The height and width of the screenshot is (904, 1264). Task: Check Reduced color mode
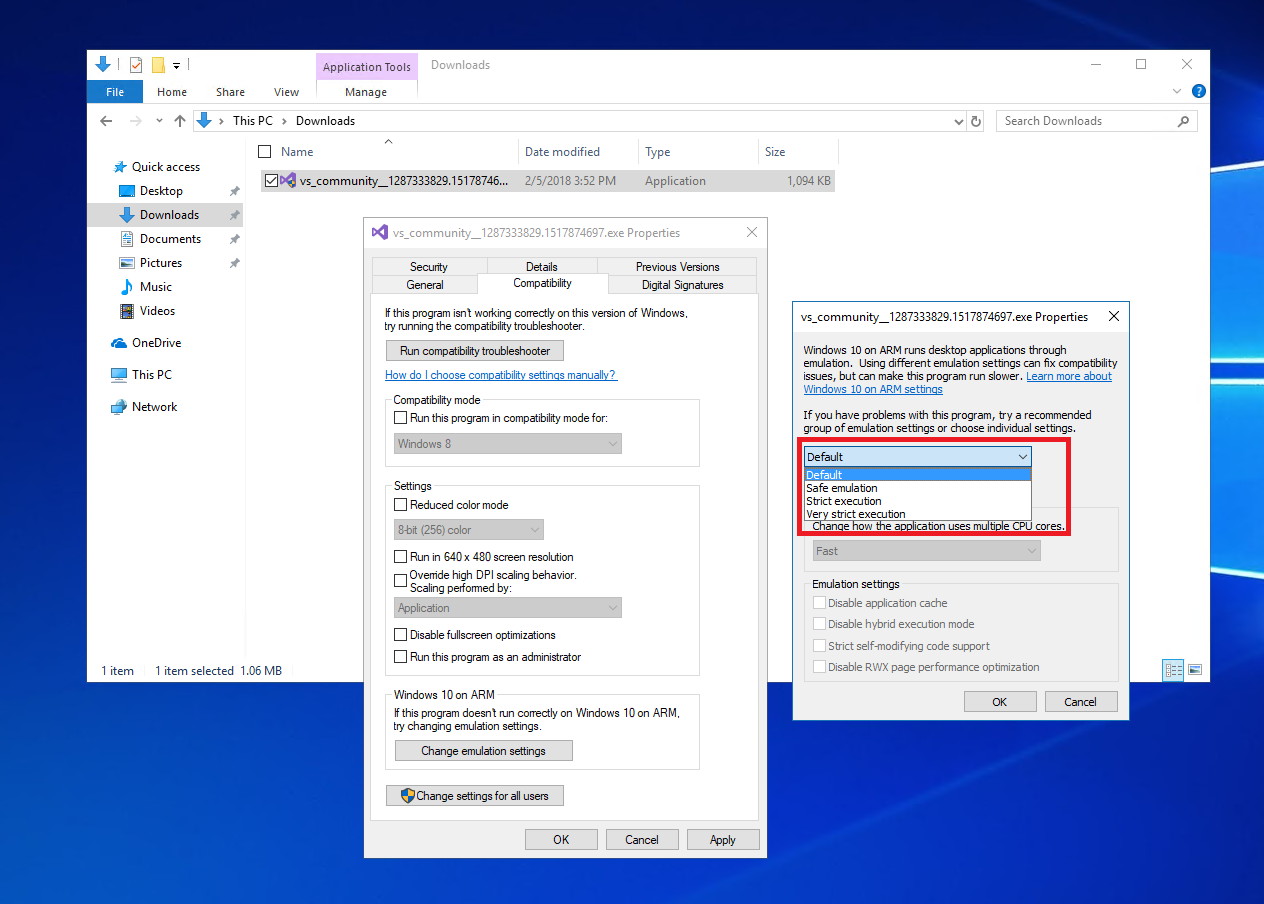pos(401,505)
